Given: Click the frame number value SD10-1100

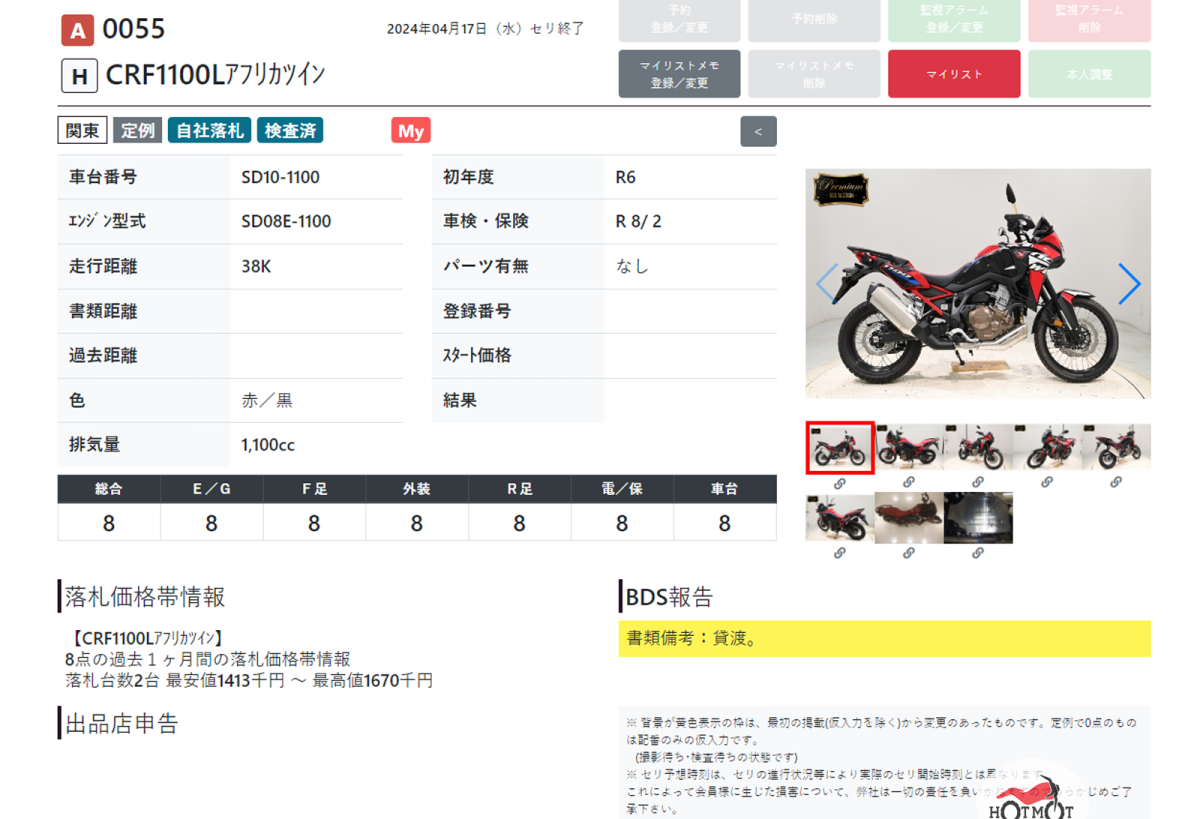Looking at the screenshot, I should point(280,177).
